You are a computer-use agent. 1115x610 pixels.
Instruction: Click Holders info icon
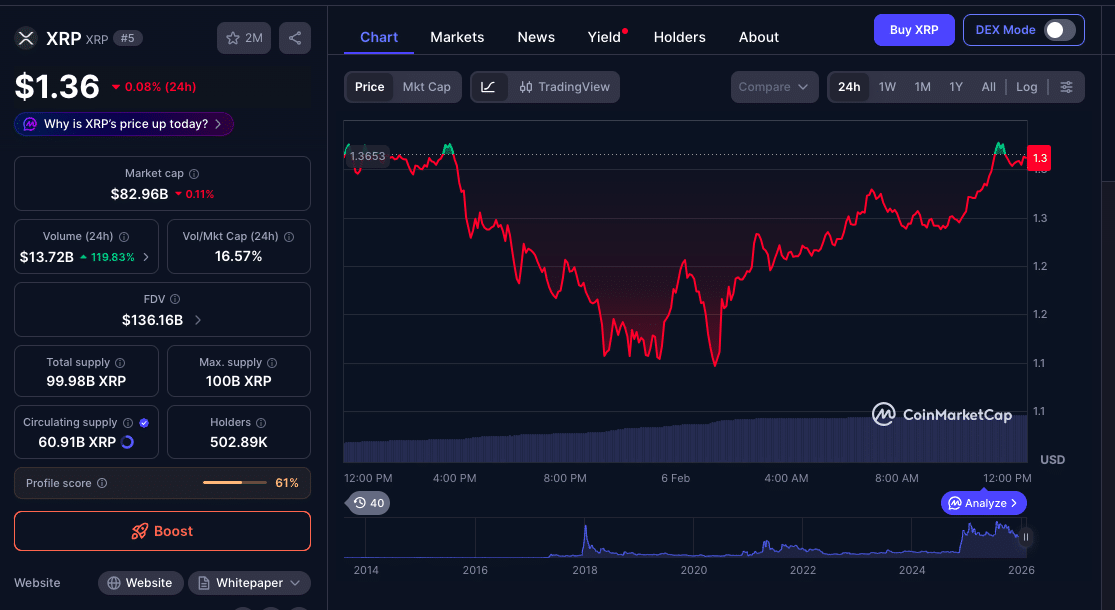(x=261, y=422)
